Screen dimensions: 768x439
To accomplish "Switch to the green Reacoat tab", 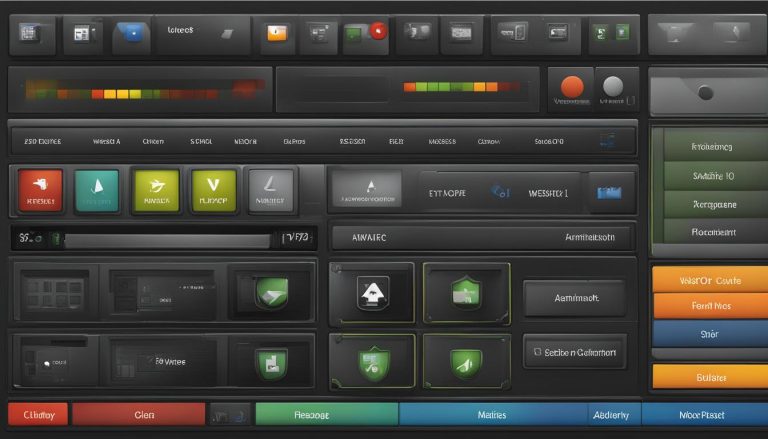I will [327, 415].
